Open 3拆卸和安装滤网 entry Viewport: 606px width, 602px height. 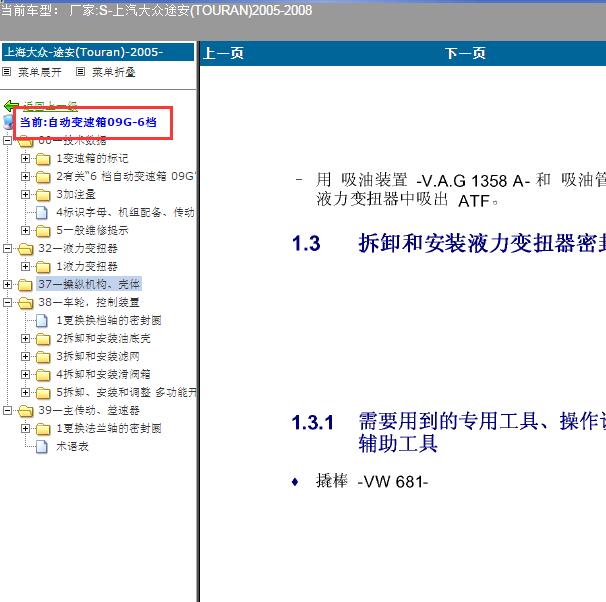click(x=98, y=356)
